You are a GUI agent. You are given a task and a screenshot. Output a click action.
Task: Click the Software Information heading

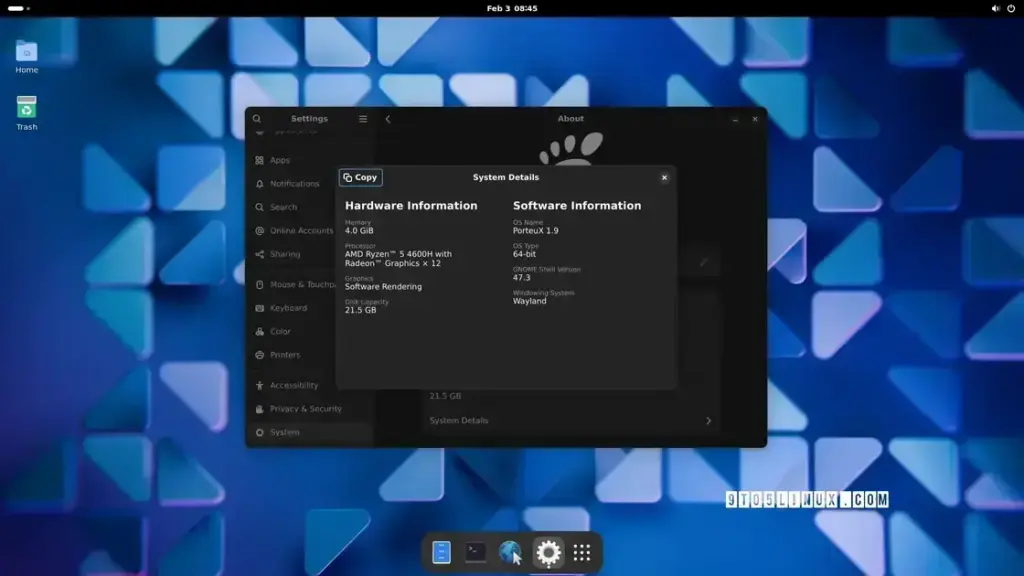[x=577, y=206]
